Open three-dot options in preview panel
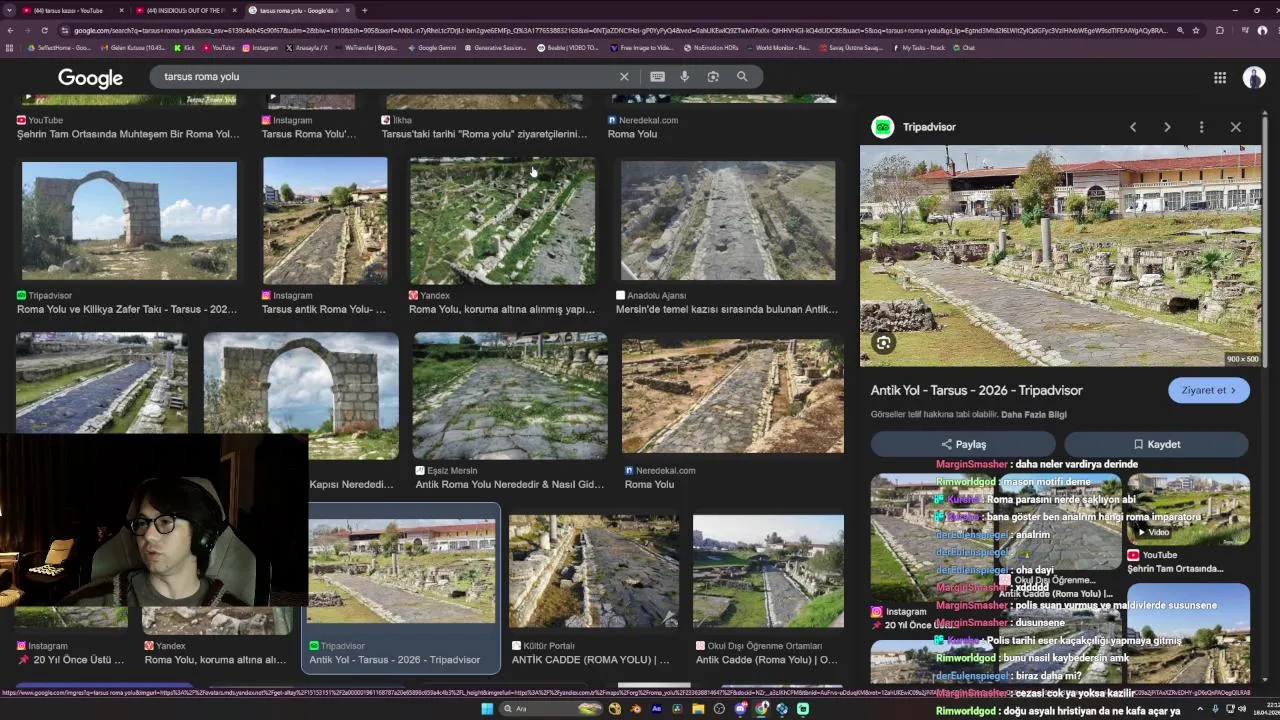Image resolution: width=1280 pixels, height=720 pixels. pyautogui.click(x=1201, y=127)
